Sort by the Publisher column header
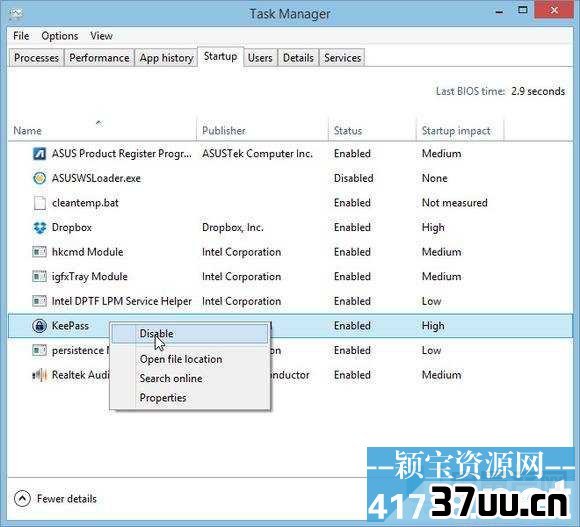The image size is (580, 527). click(x=262, y=131)
